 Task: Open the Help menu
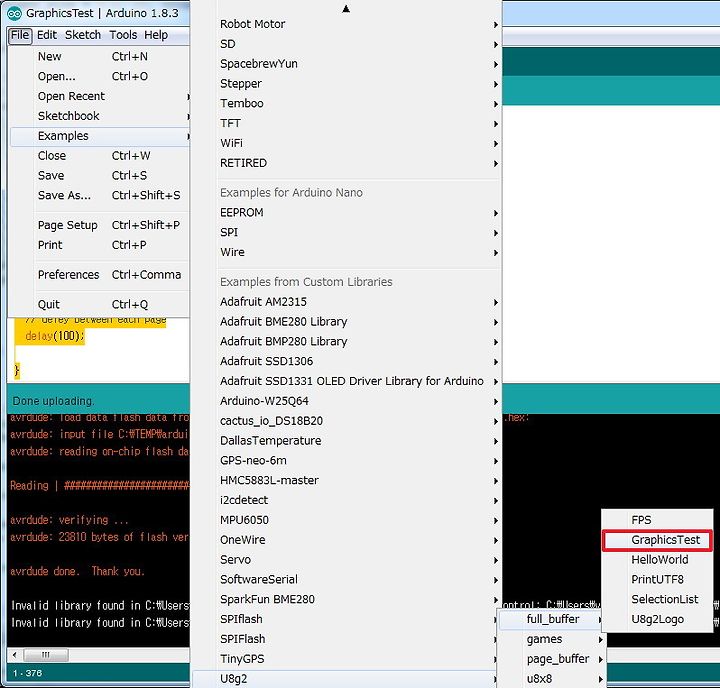[x=156, y=35]
